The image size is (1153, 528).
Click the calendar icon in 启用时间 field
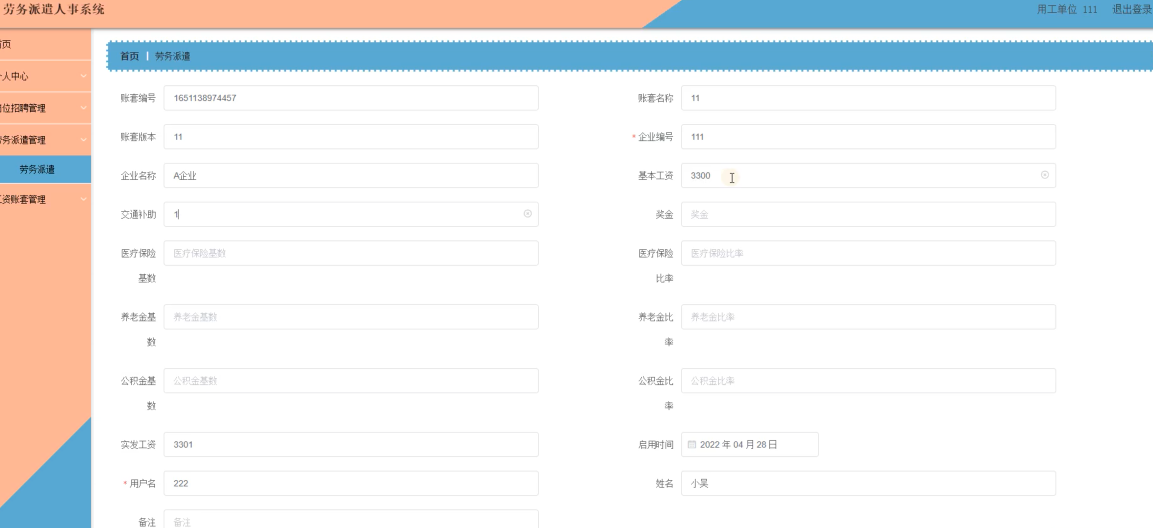point(691,444)
